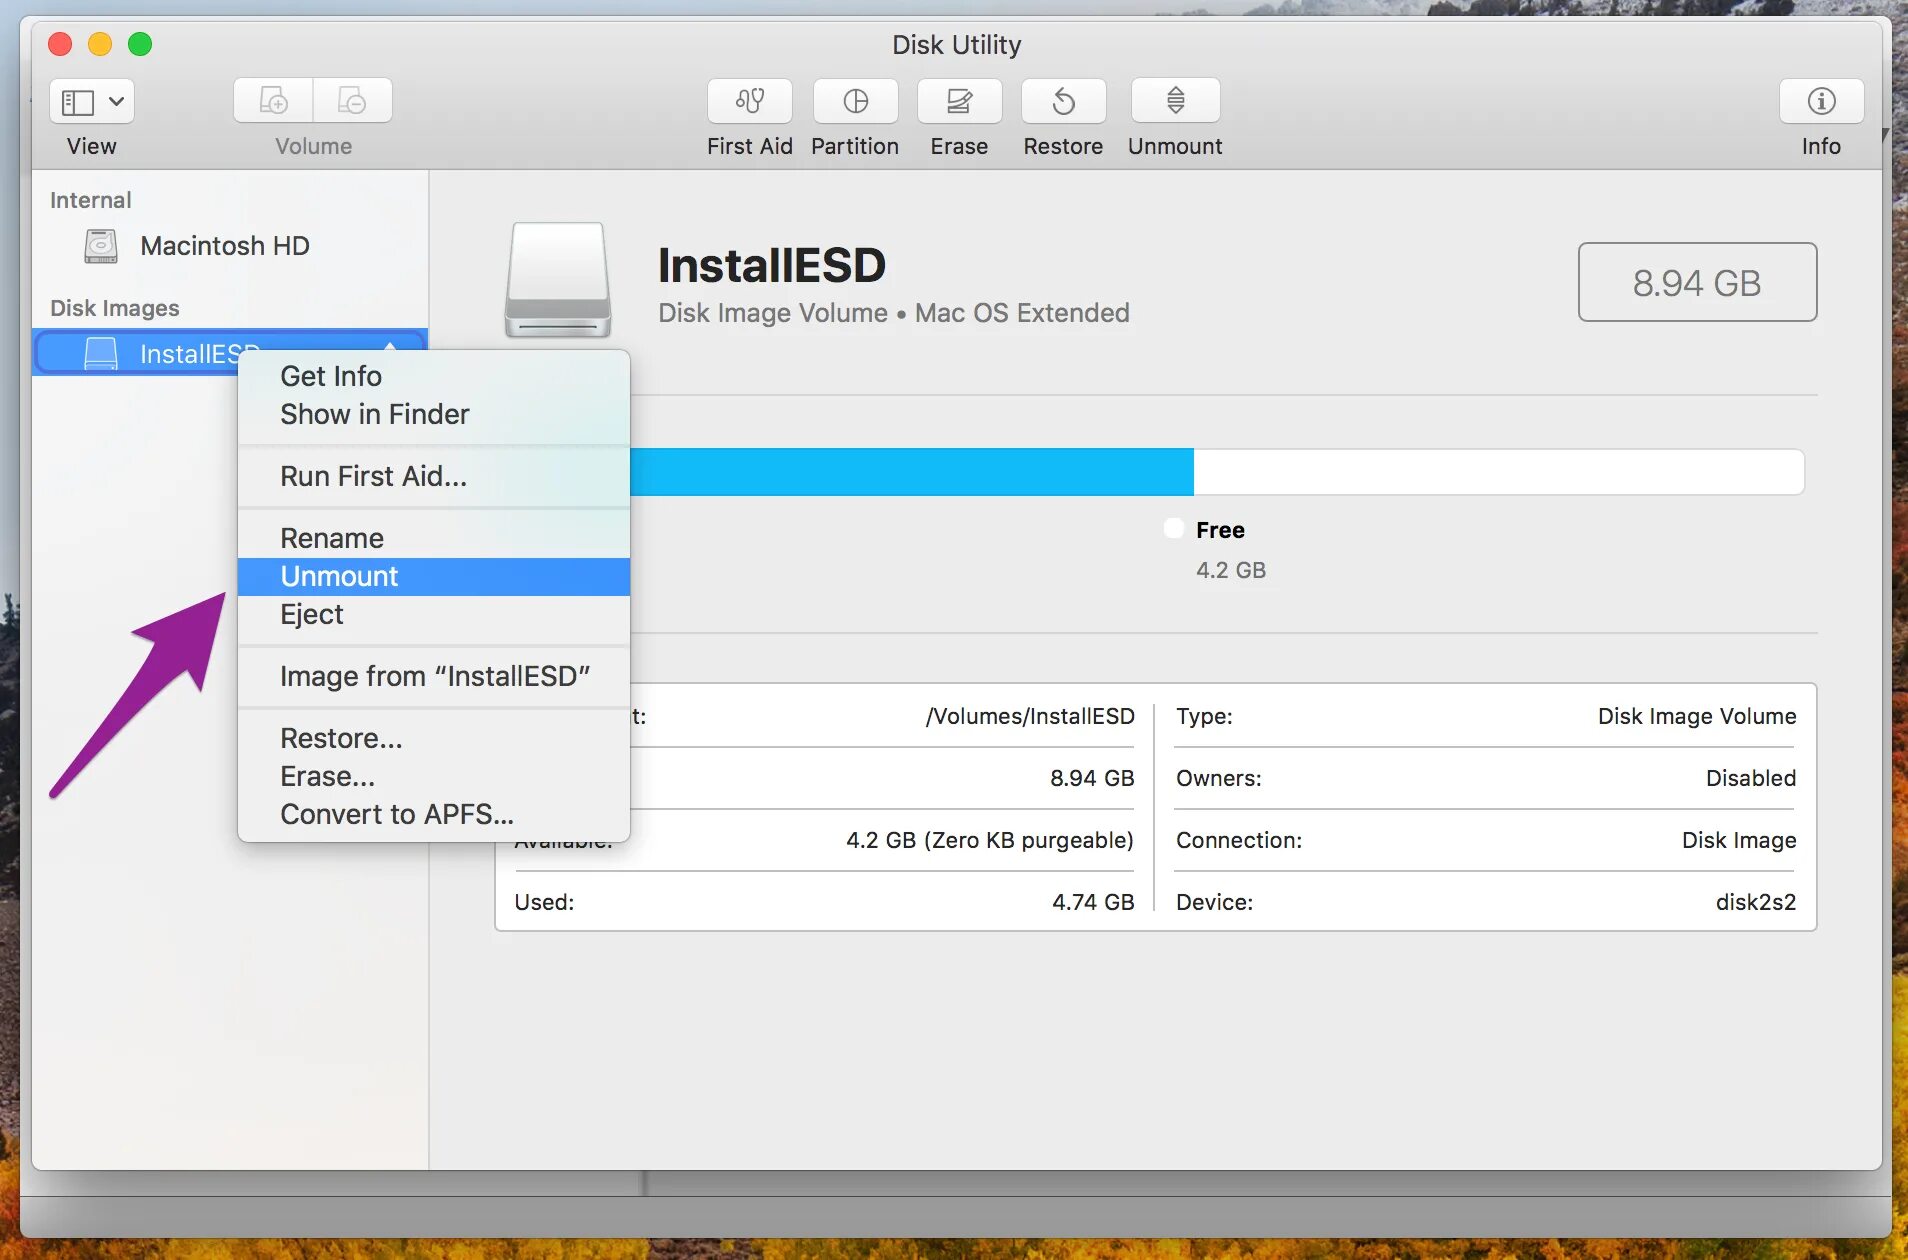Choose Eject from the context menu
The height and width of the screenshot is (1260, 1908).
434,614
